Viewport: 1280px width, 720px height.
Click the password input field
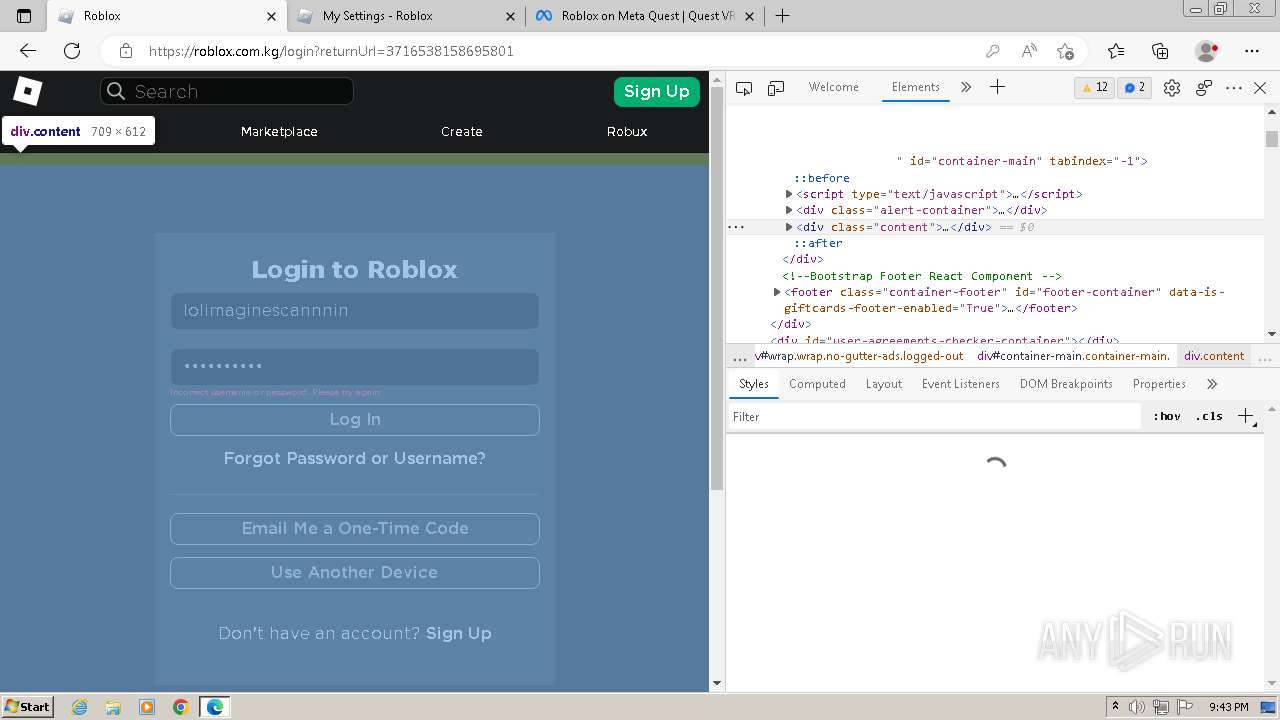tap(355, 367)
